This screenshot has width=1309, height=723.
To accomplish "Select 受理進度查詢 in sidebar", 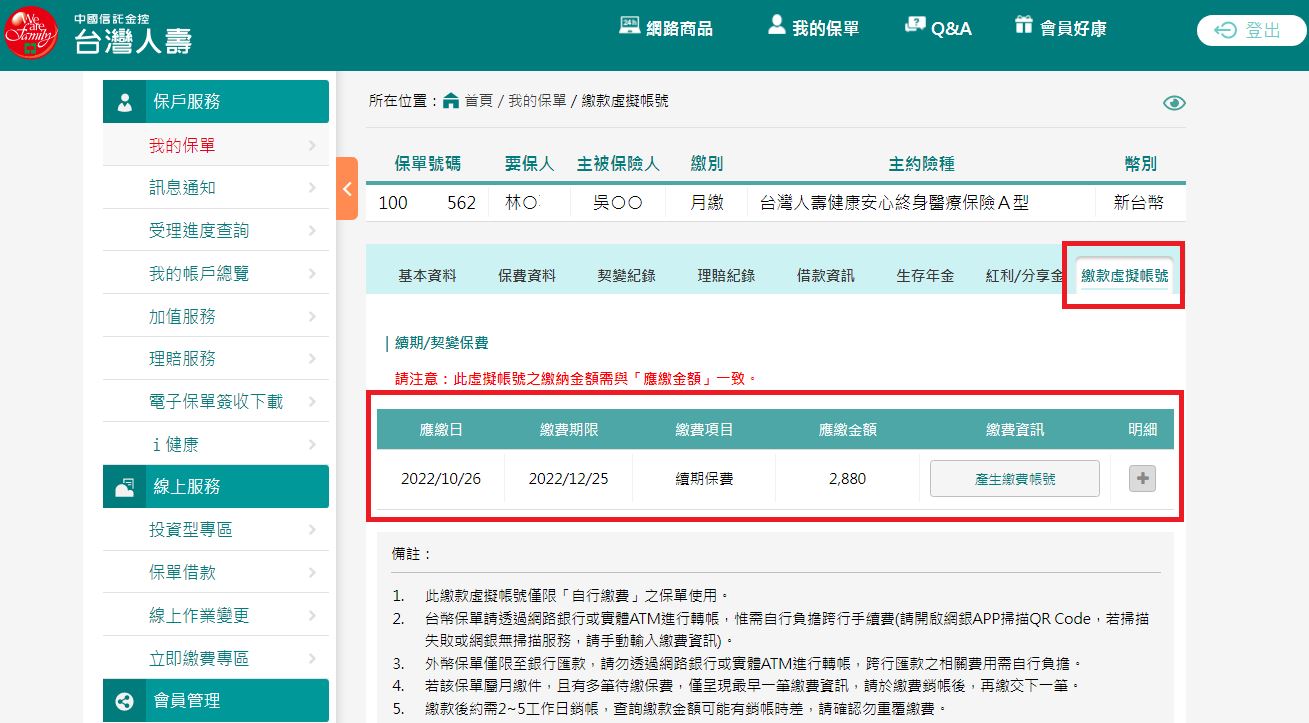I will (x=216, y=231).
